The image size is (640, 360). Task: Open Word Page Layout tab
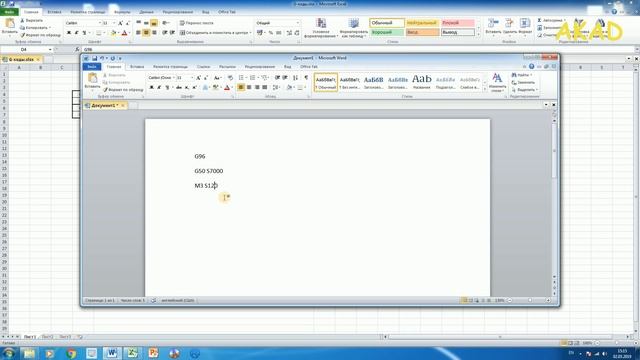[170, 67]
